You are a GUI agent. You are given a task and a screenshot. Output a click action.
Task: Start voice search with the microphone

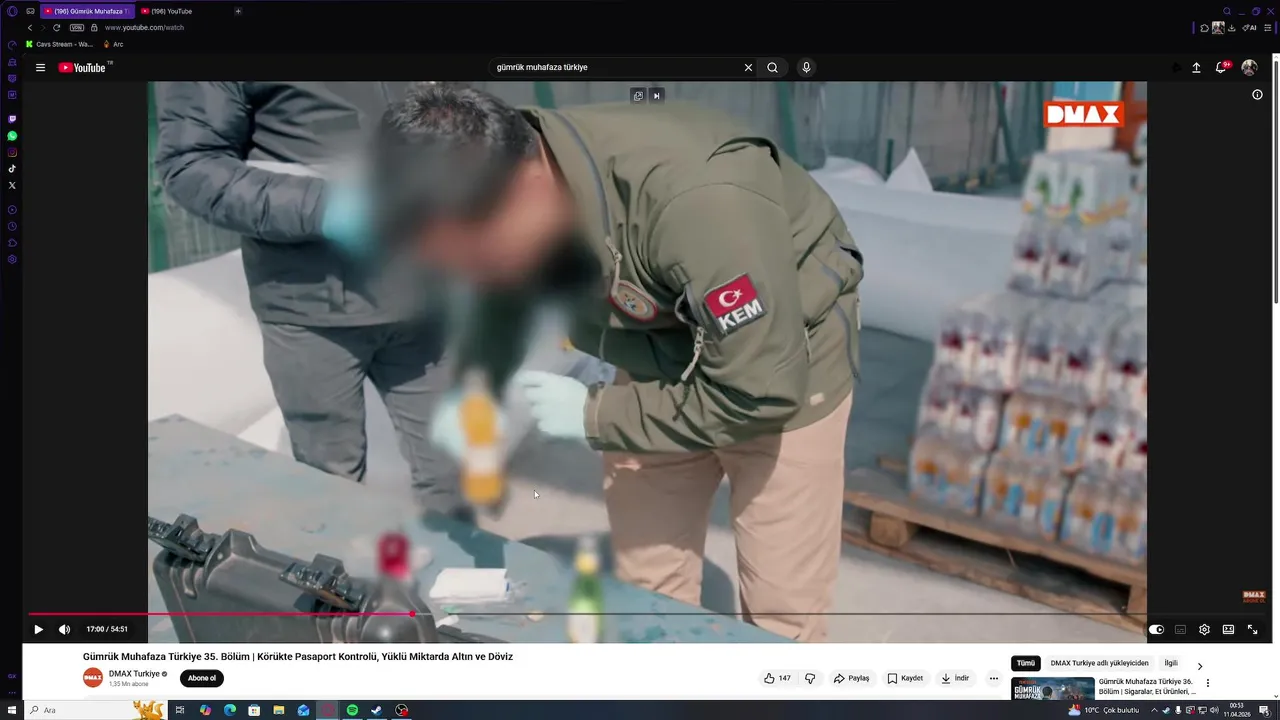point(806,68)
